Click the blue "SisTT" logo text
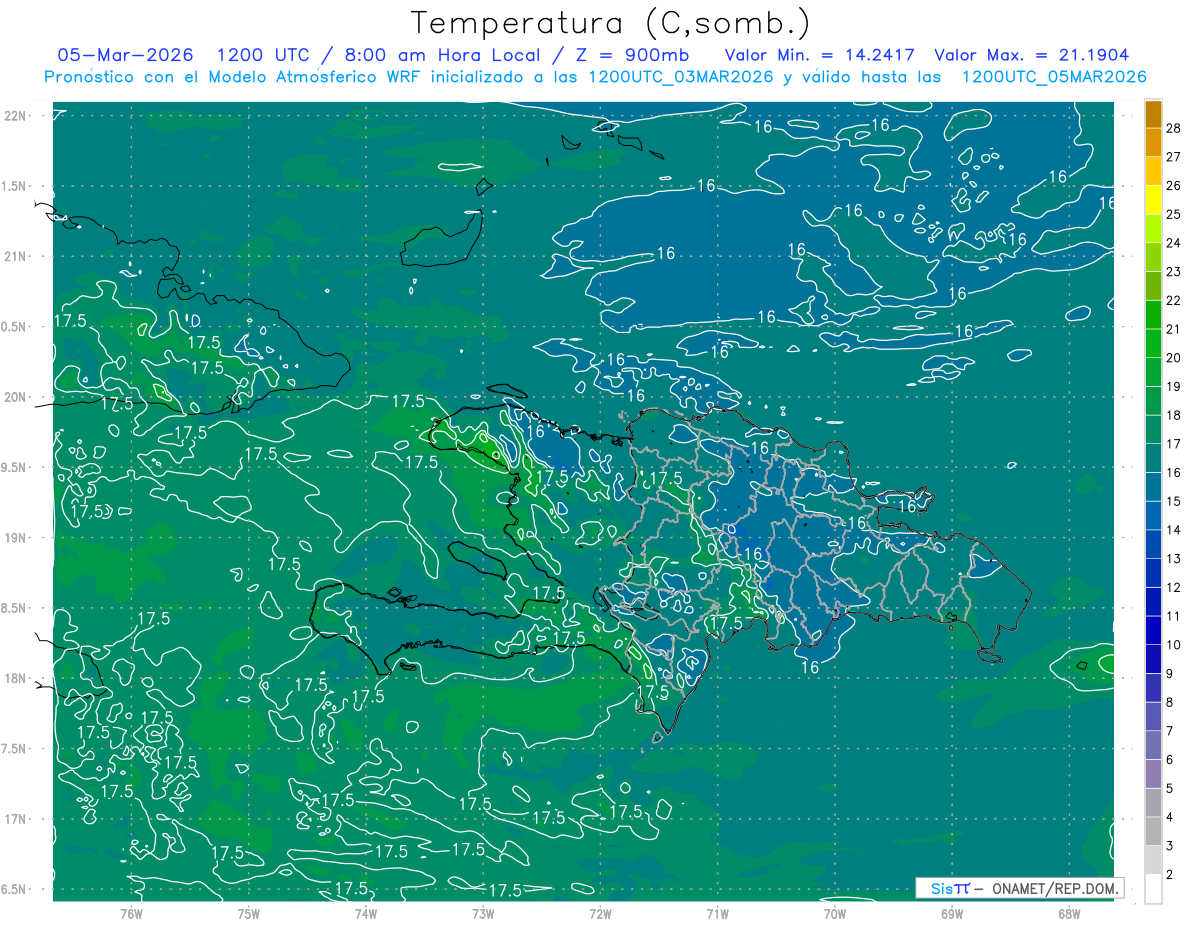1200x927 pixels. tap(949, 888)
